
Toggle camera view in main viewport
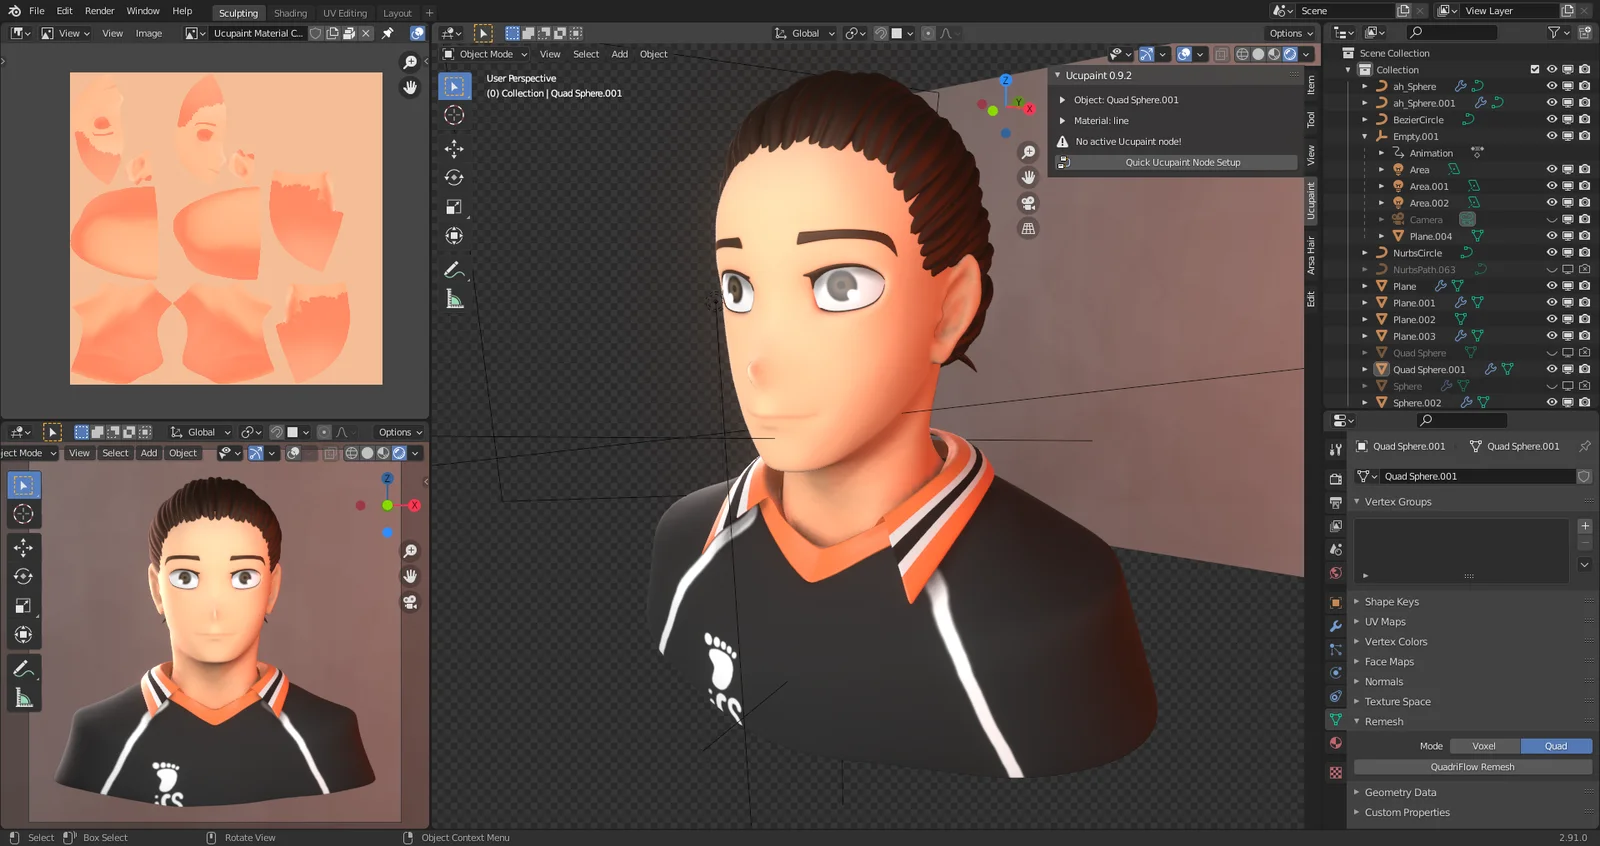(x=1028, y=203)
